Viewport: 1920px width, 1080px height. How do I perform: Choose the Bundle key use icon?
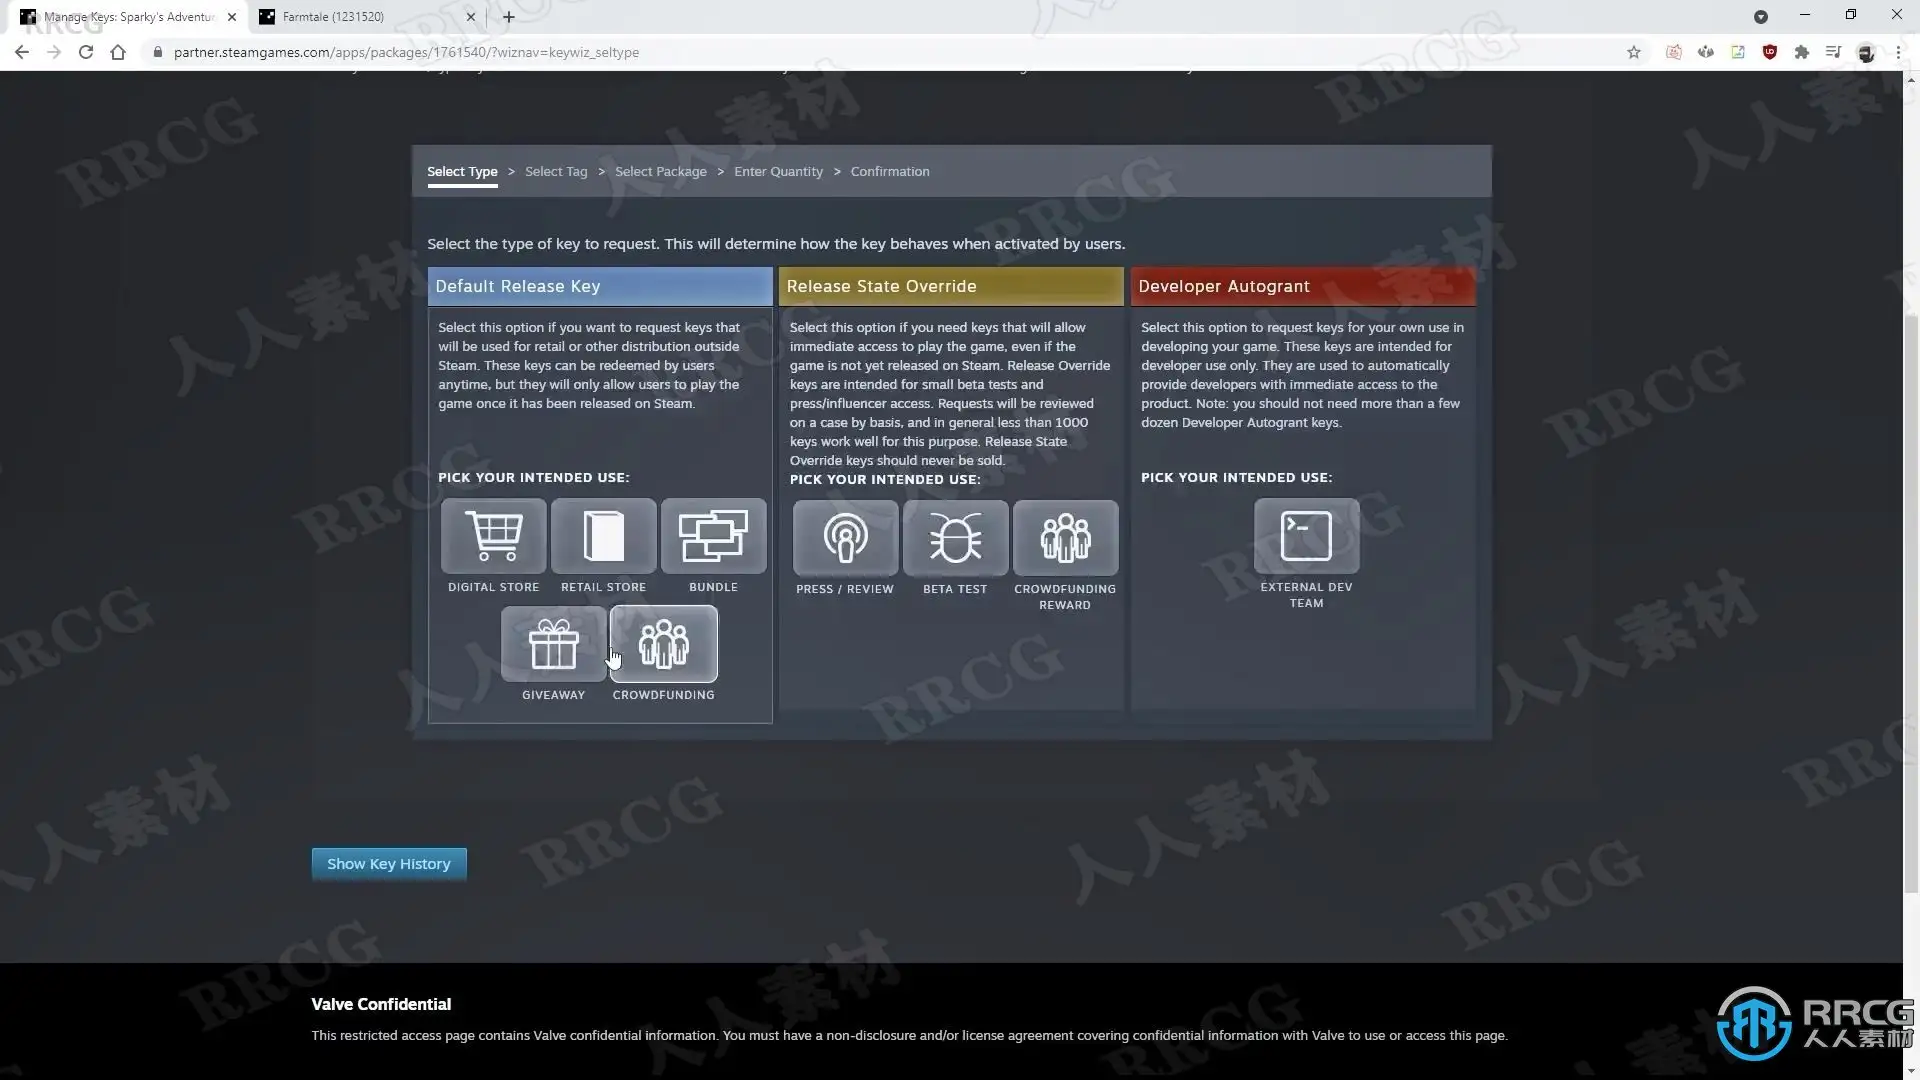pos(713,537)
